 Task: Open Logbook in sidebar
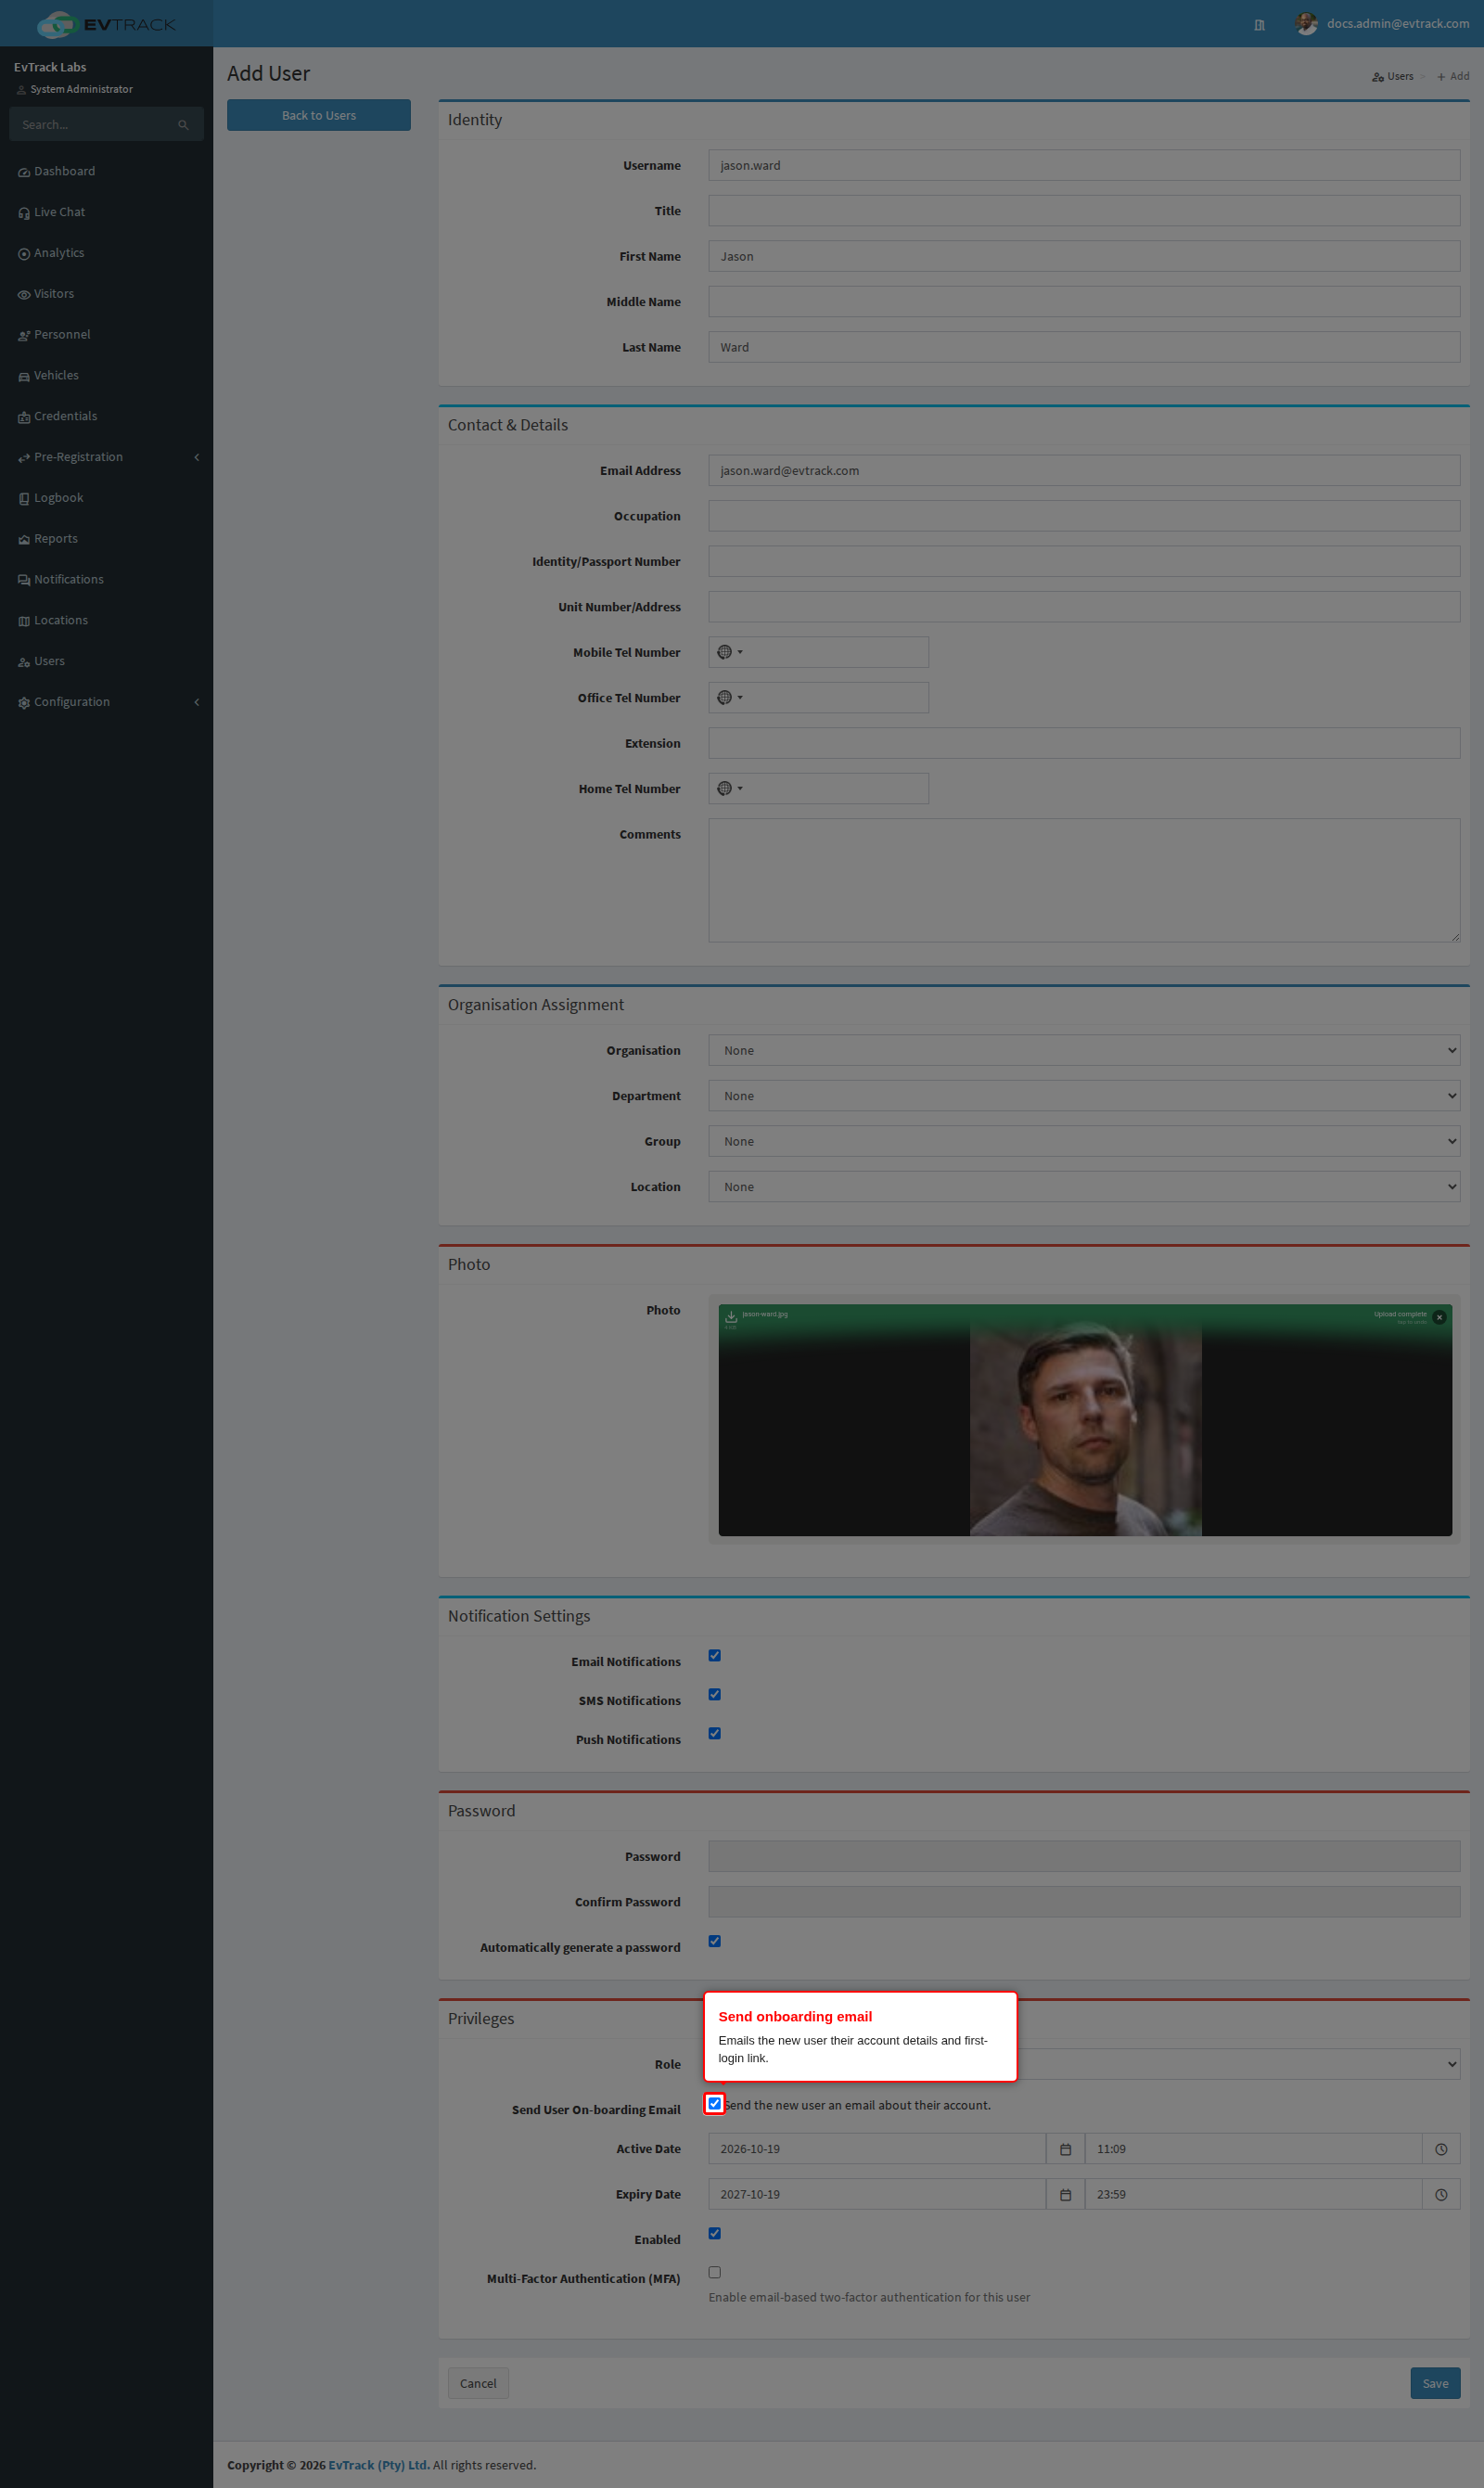coord(106,498)
